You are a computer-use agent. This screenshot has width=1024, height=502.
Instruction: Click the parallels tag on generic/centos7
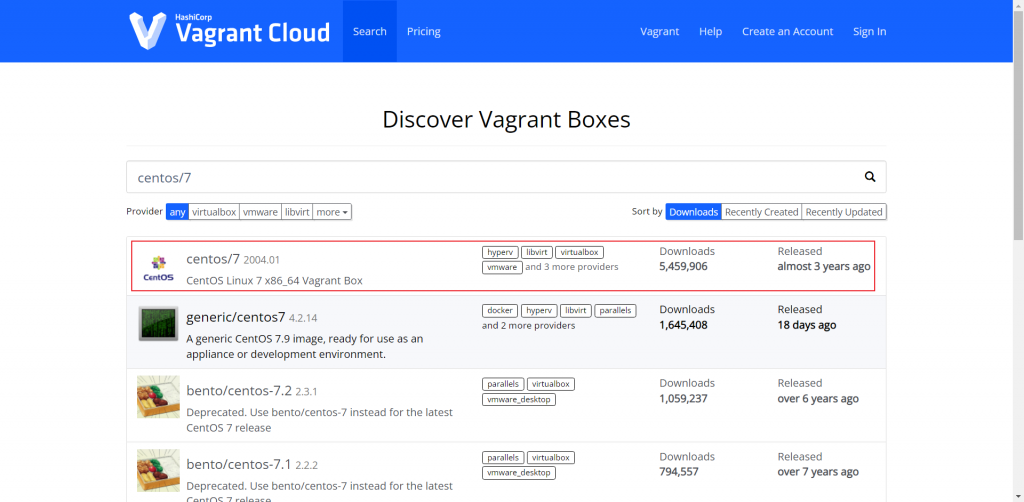615,311
